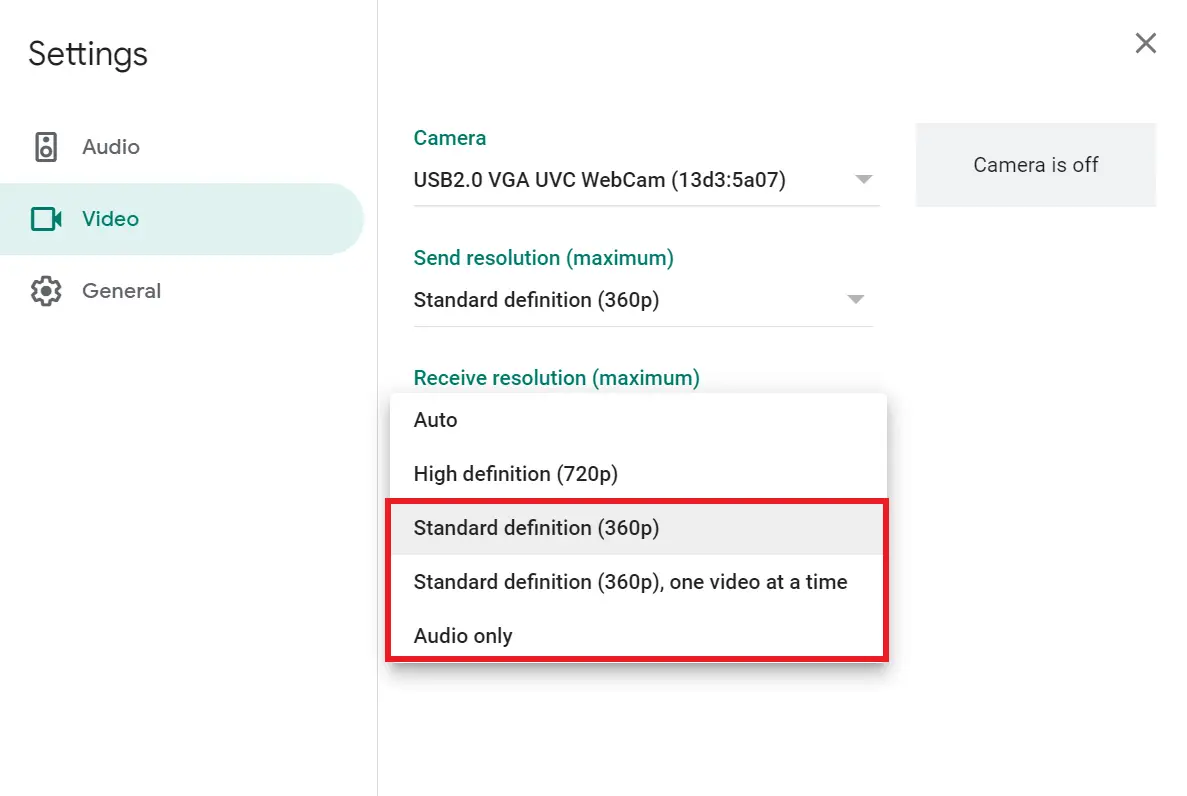Click the Camera is off preview box
The height and width of the screenshot is (796, 1187).
coord(1036,164)
